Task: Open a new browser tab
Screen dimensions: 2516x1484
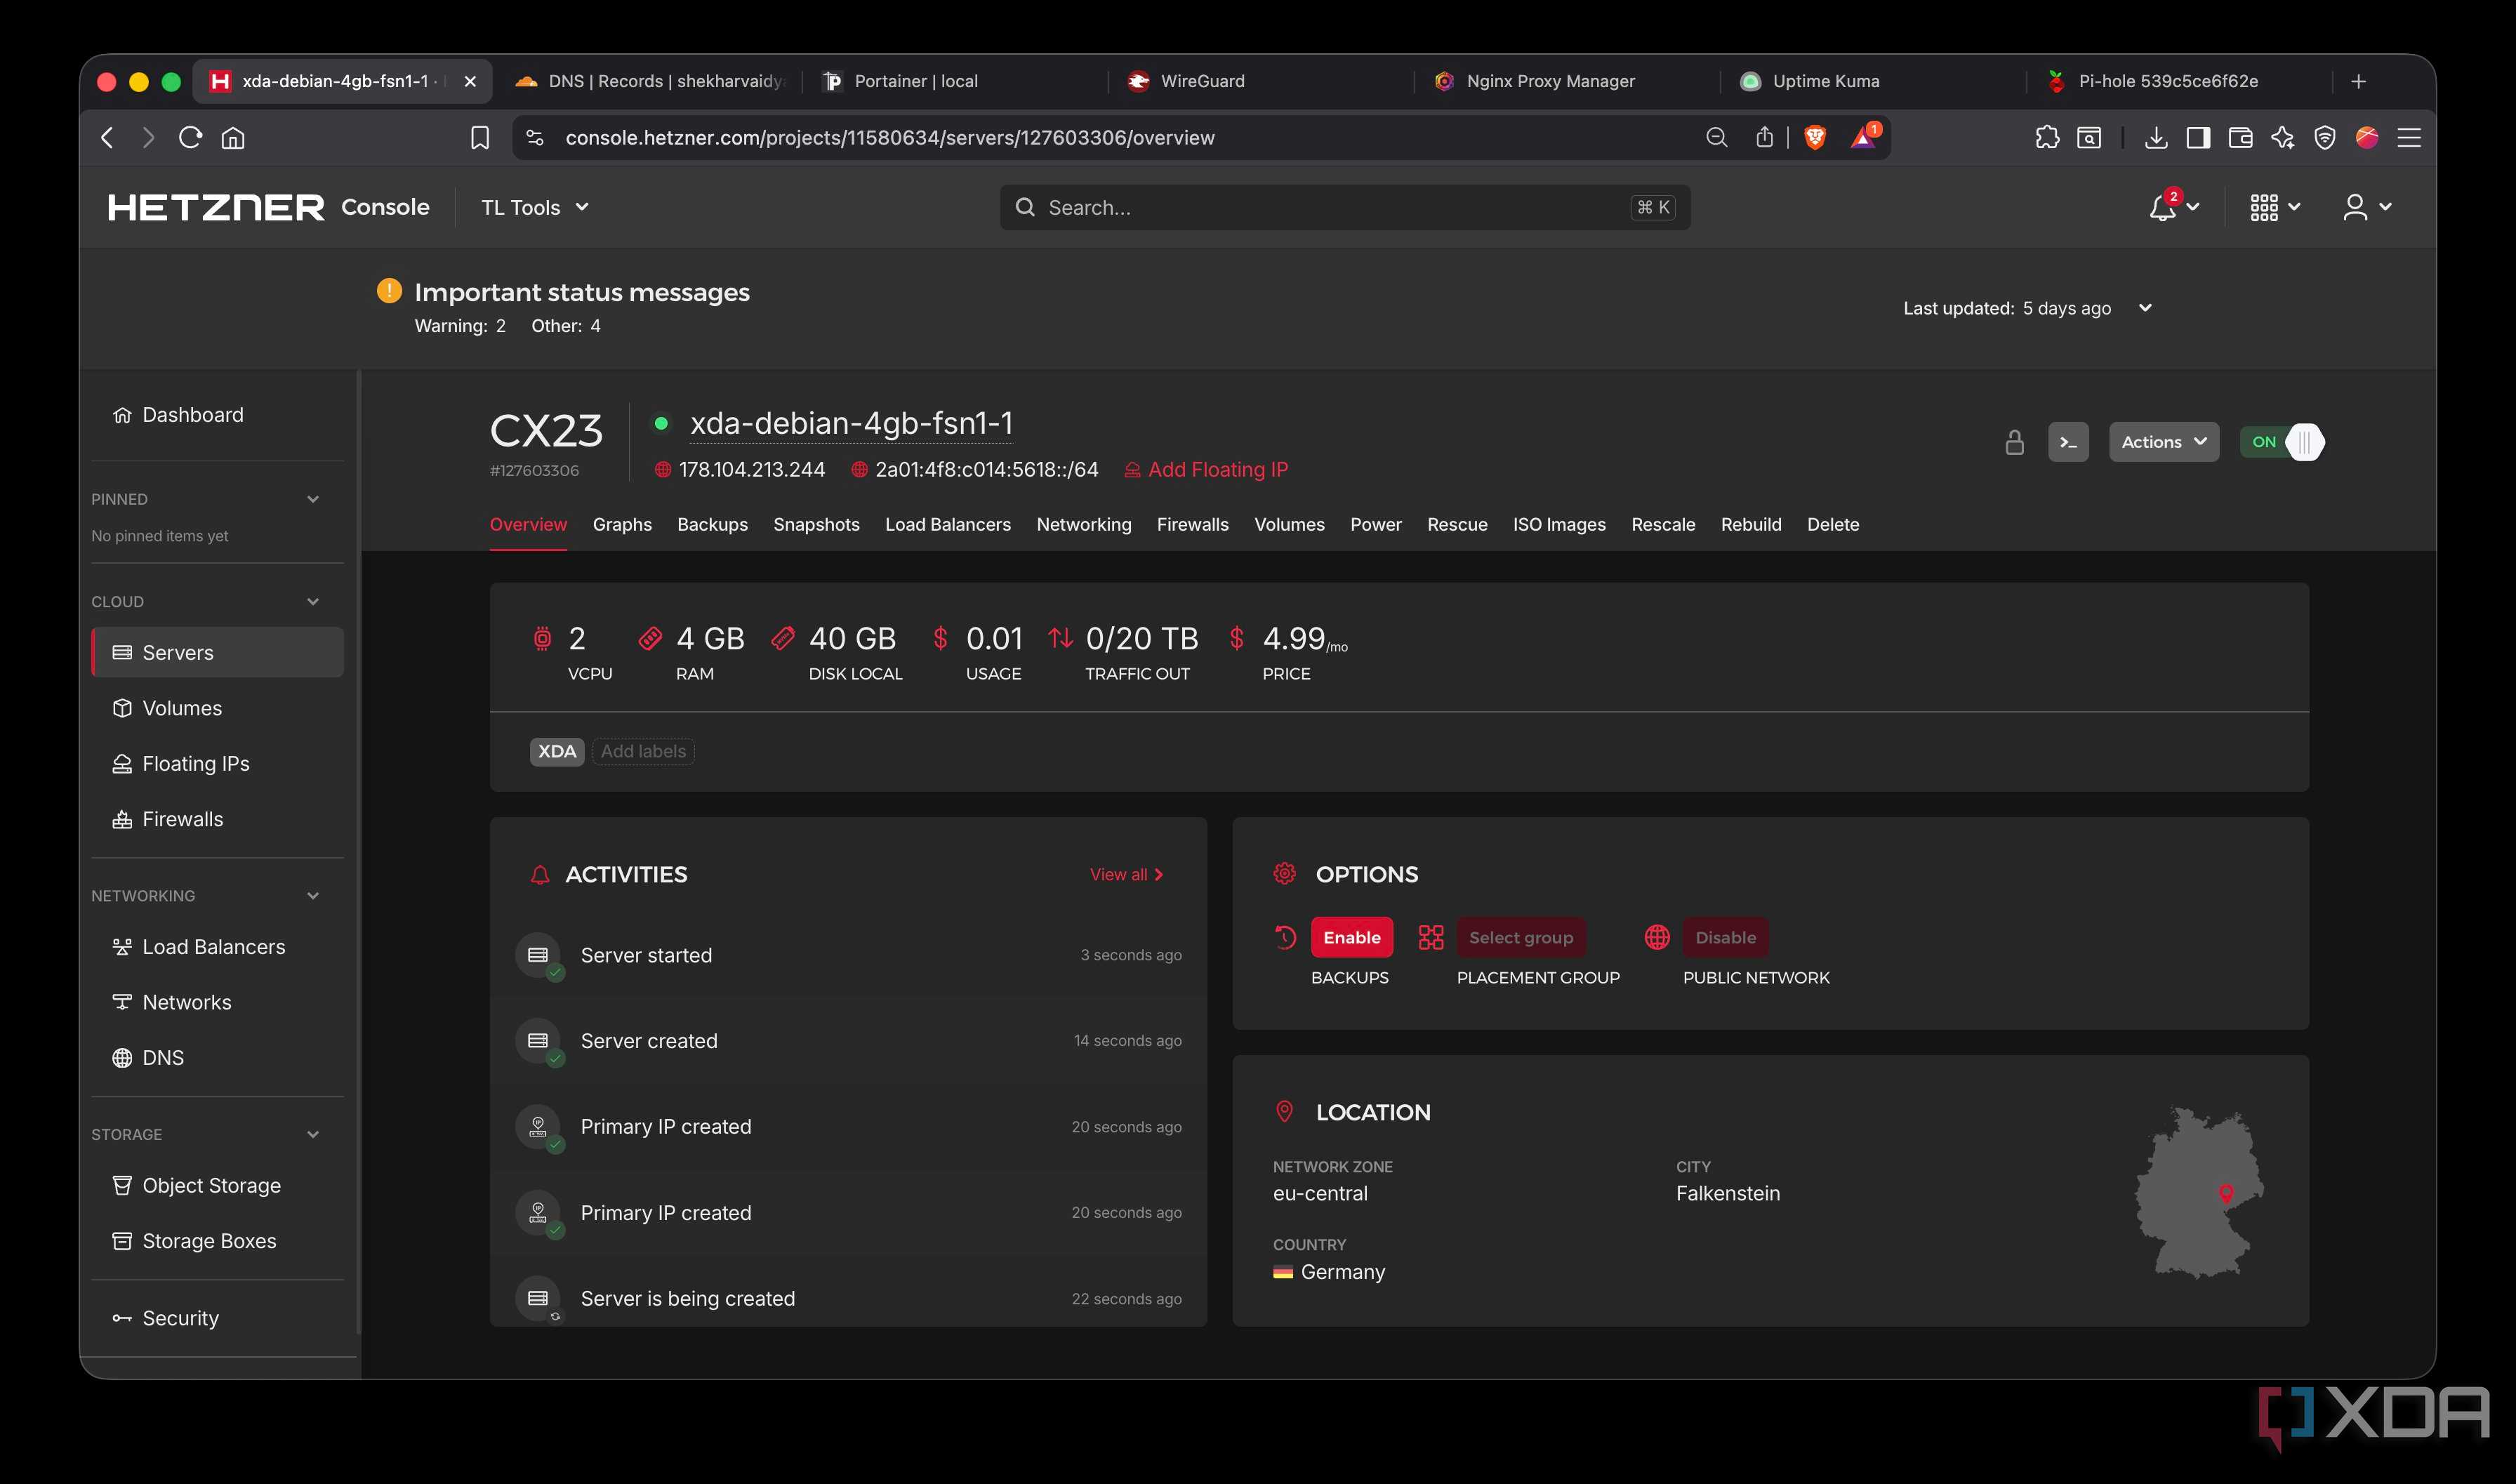Action: pos(2358,81)
